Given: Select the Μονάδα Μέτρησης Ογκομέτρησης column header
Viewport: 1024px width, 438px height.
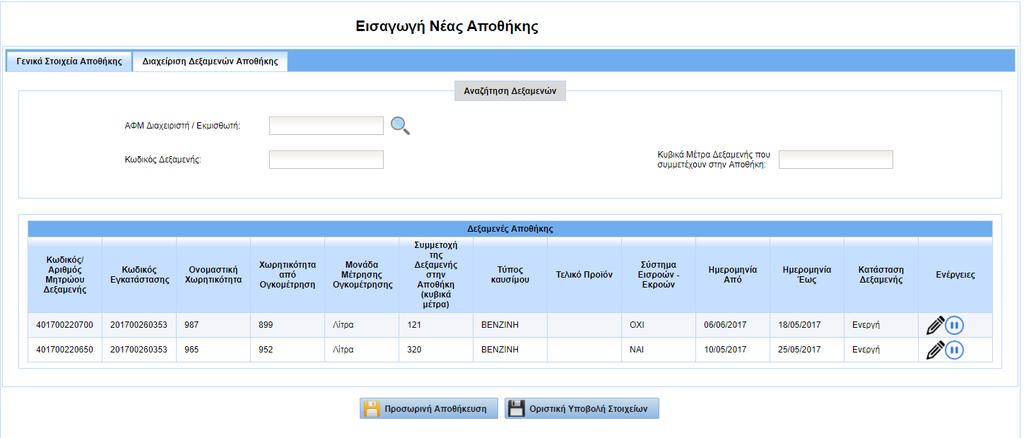Looking at the screenshot, I should point(362,275).
